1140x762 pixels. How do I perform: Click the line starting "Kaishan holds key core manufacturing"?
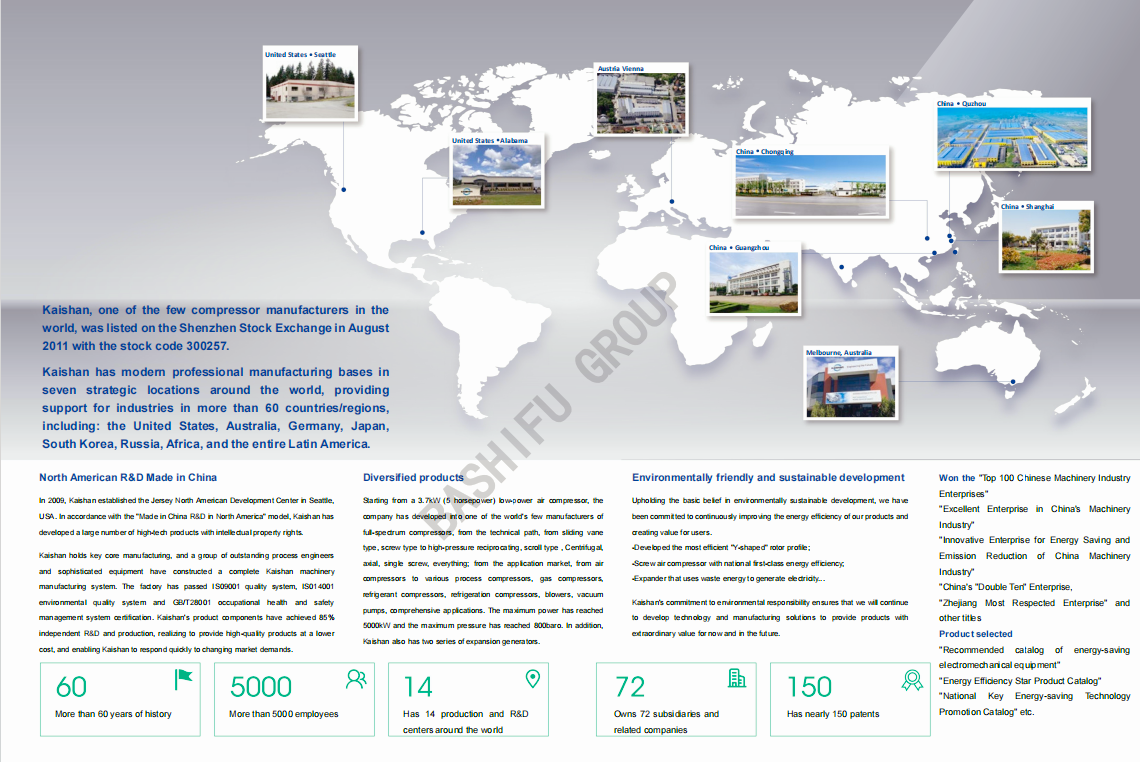tap(186, 556)
